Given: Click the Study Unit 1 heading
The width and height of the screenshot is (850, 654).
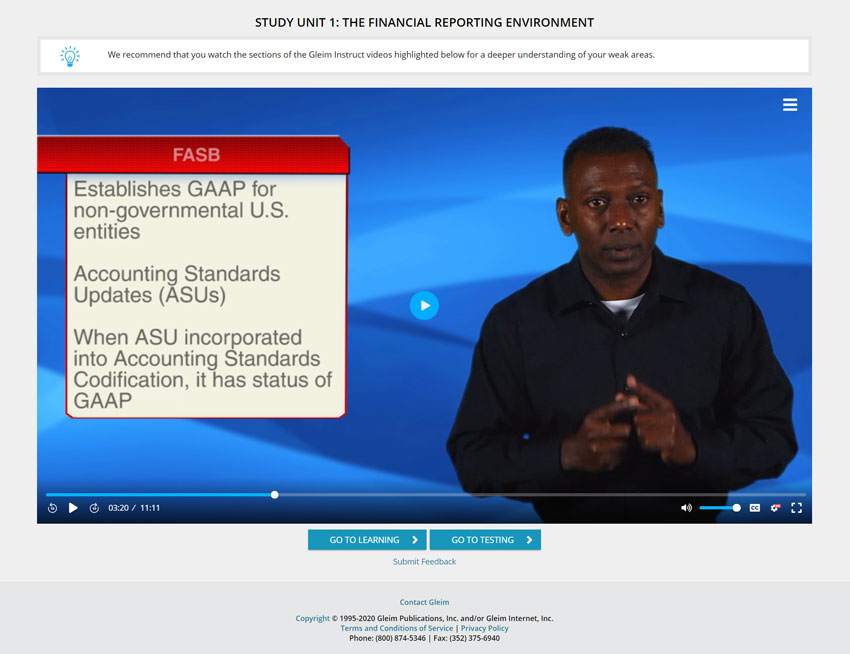Looking at the screenshot, I should [x=424, y=23].
